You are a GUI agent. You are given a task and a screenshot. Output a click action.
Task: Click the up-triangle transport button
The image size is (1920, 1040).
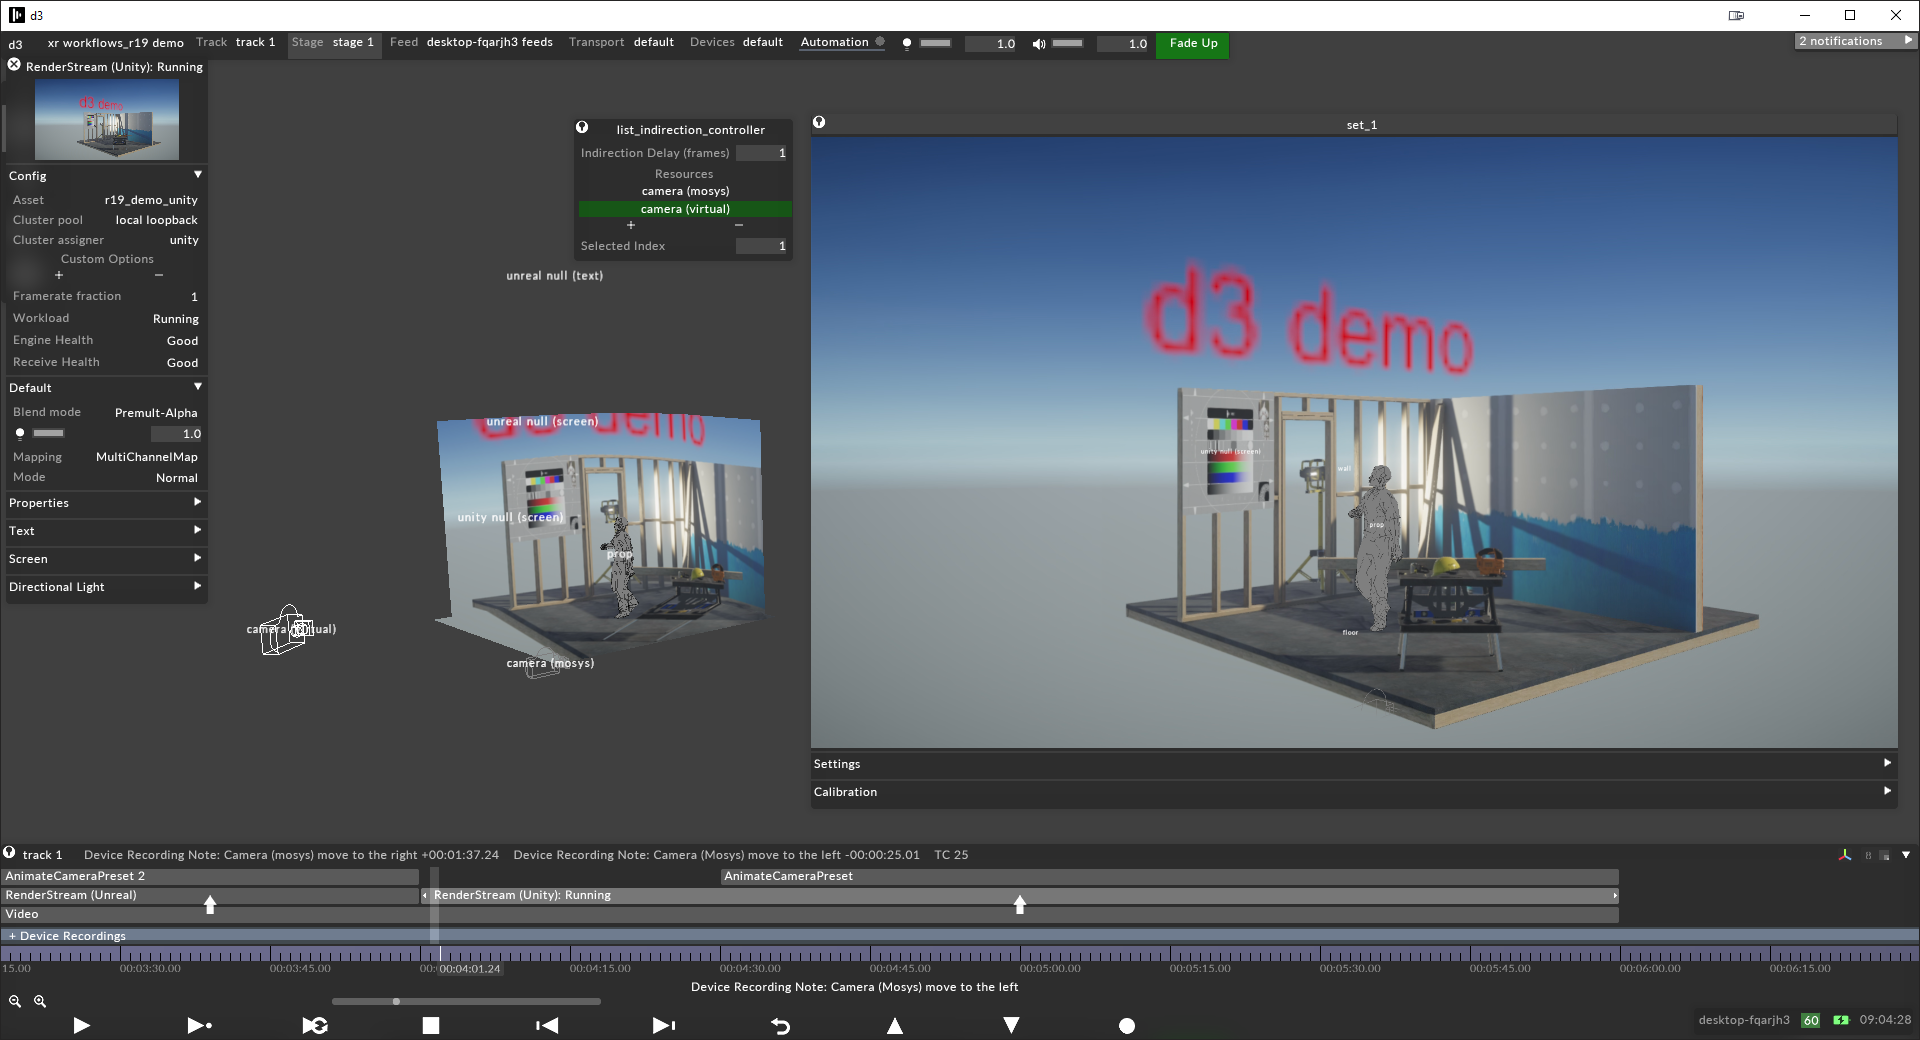(x=895, y=1025)
